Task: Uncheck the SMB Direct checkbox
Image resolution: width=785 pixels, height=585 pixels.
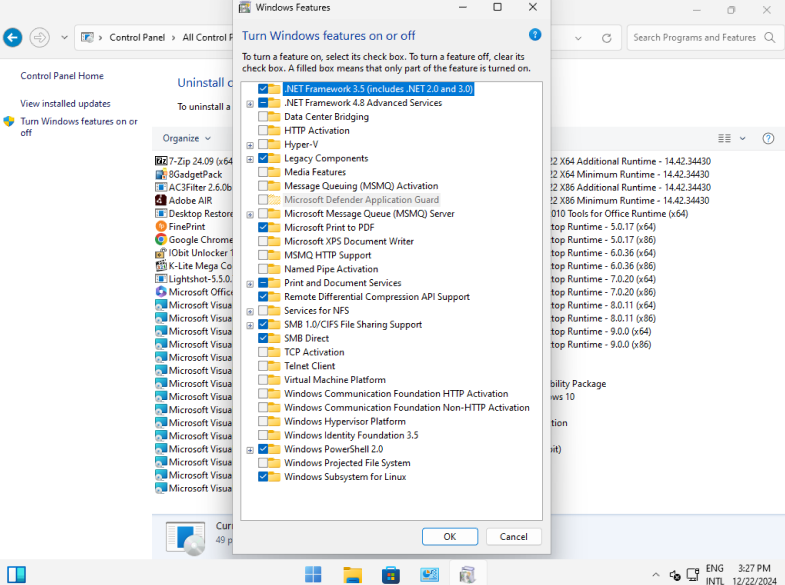Action: pos(263,338)
